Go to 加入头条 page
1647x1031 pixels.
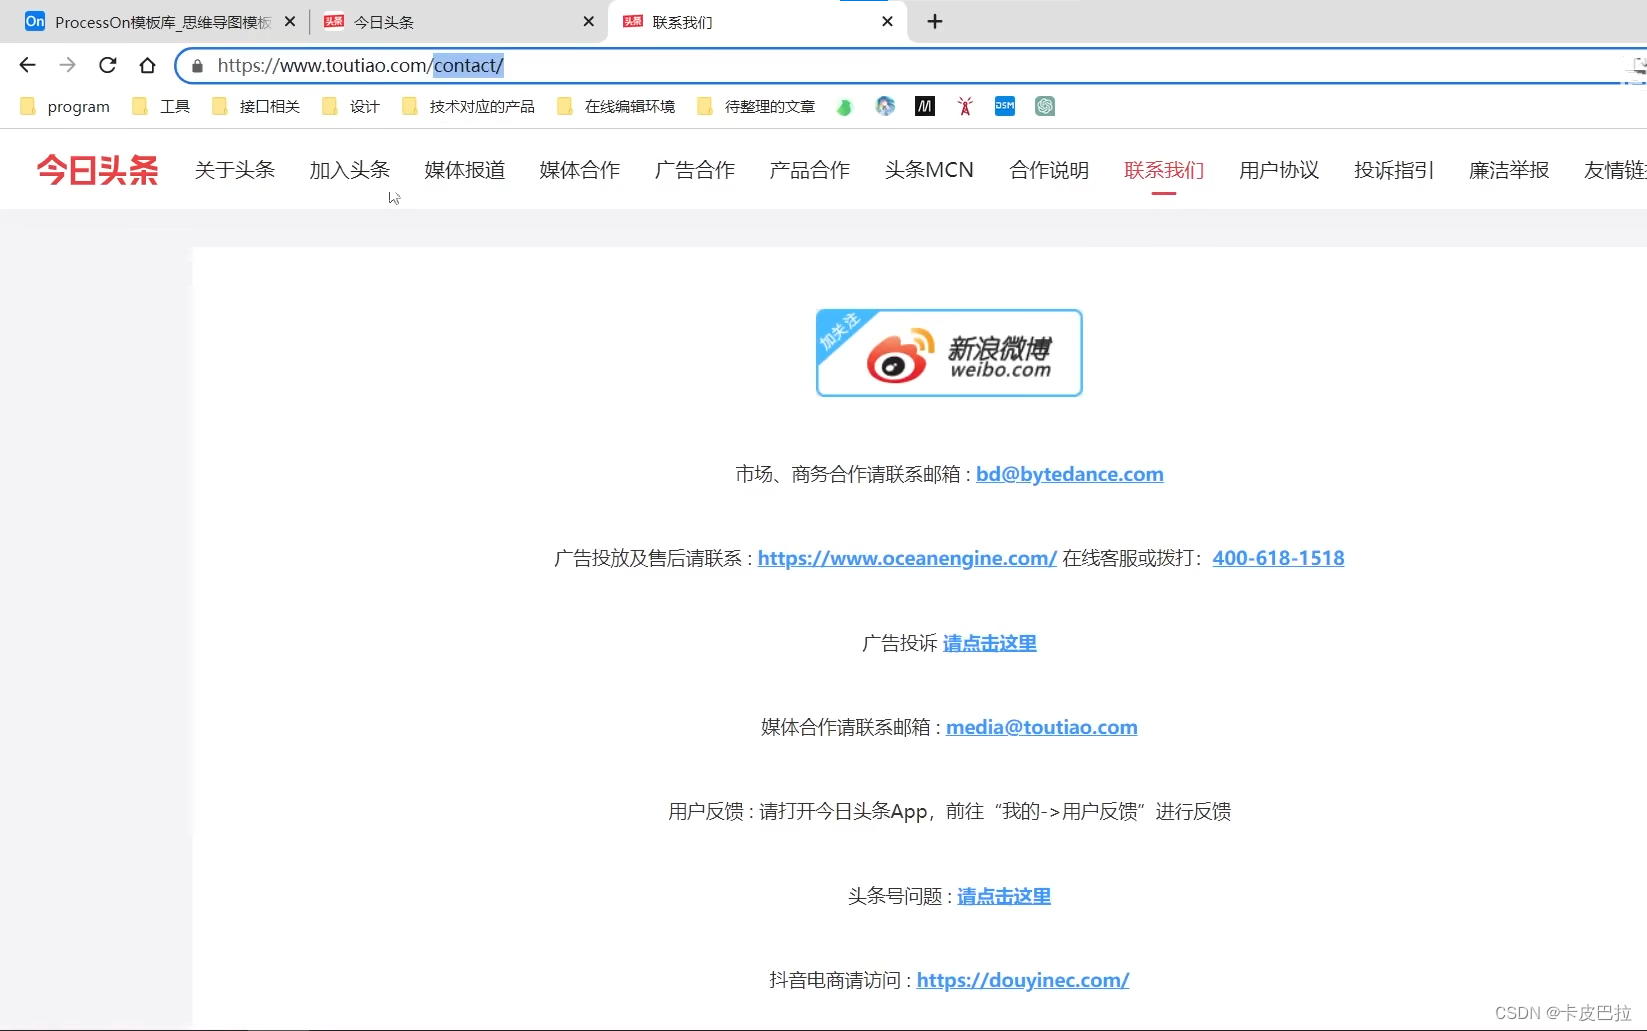(x=350, y=170)
